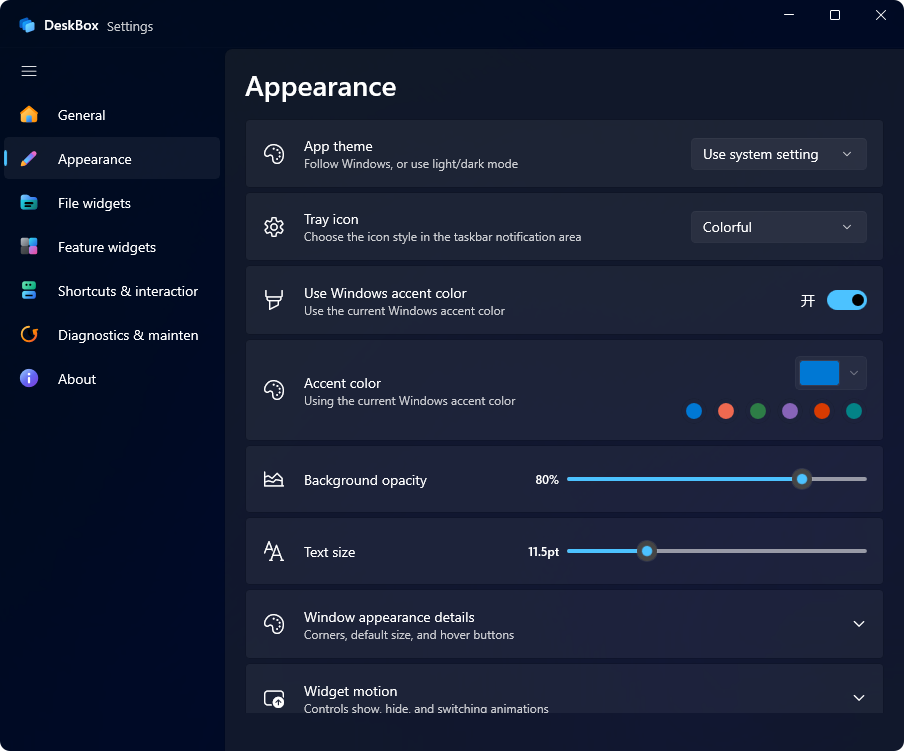Viewport: 904px width, 751px height.
Task: Turn off Use Windows accent color
Action: pos(846,300)
